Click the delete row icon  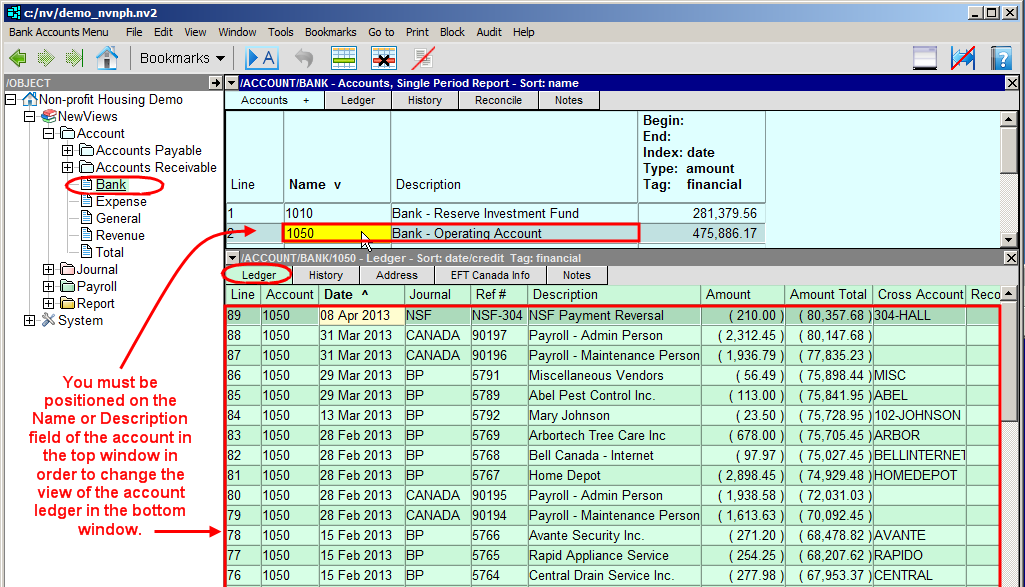tap(384, 58)
